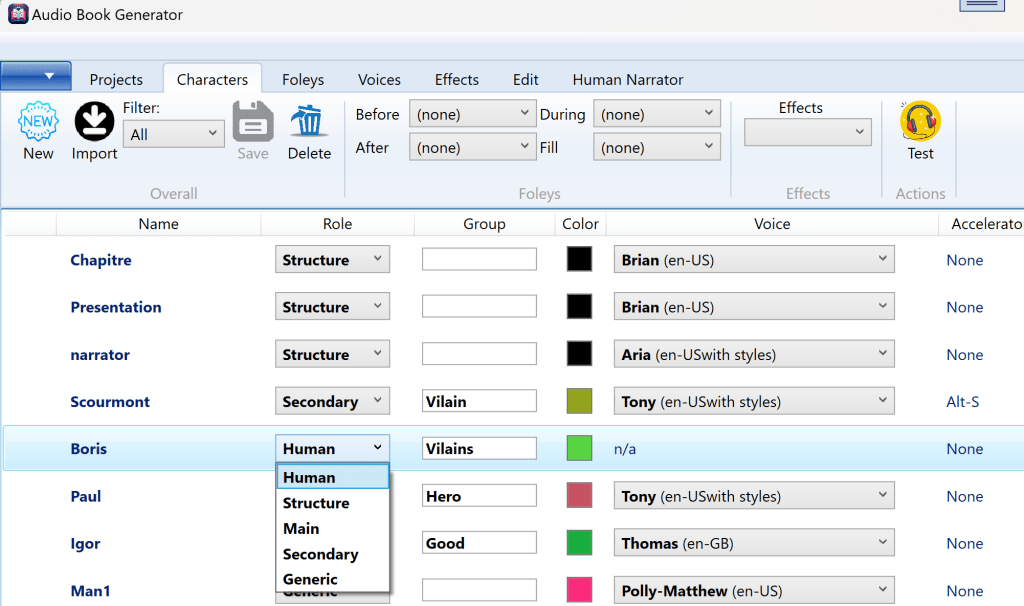
Task: Click the Save floppy disk icon
Action: 253,122
